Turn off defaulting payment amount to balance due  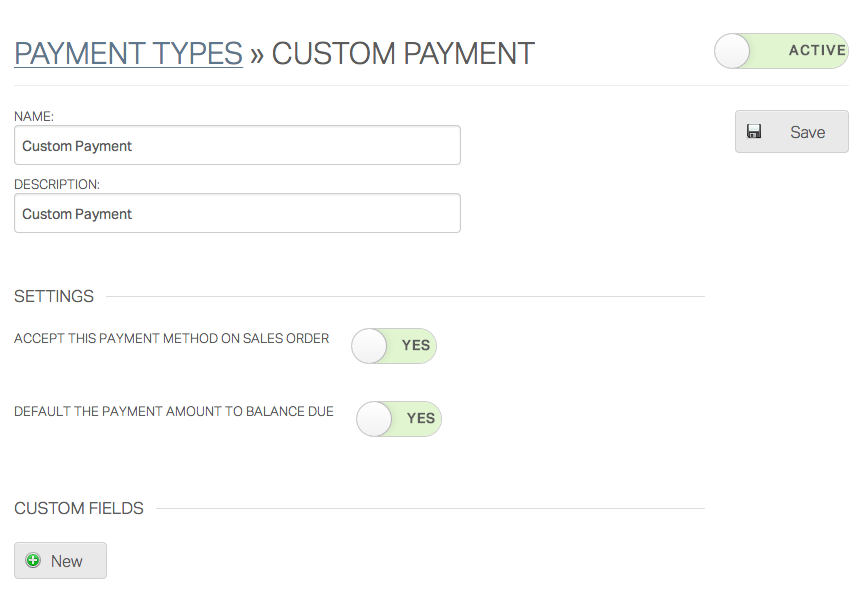(398, 418)
